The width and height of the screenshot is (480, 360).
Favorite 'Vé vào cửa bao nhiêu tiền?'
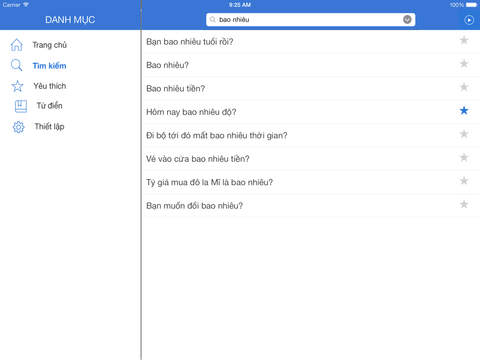click(x=464, y=157)
